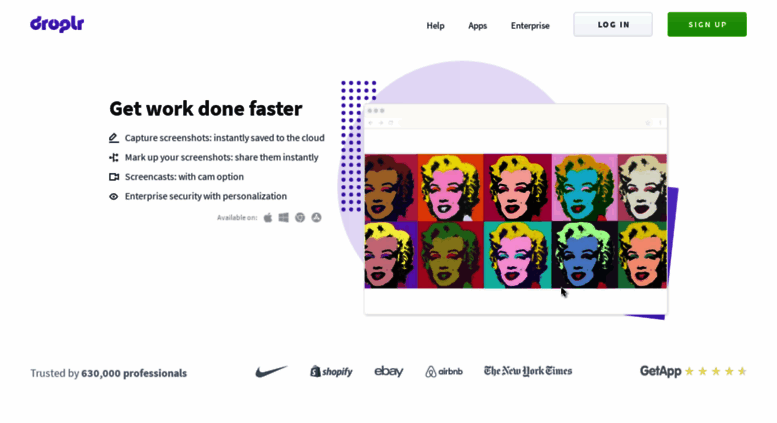Click the Nike swoosh logo
This screenshot has height=423, width=777.
coord(271,371)
